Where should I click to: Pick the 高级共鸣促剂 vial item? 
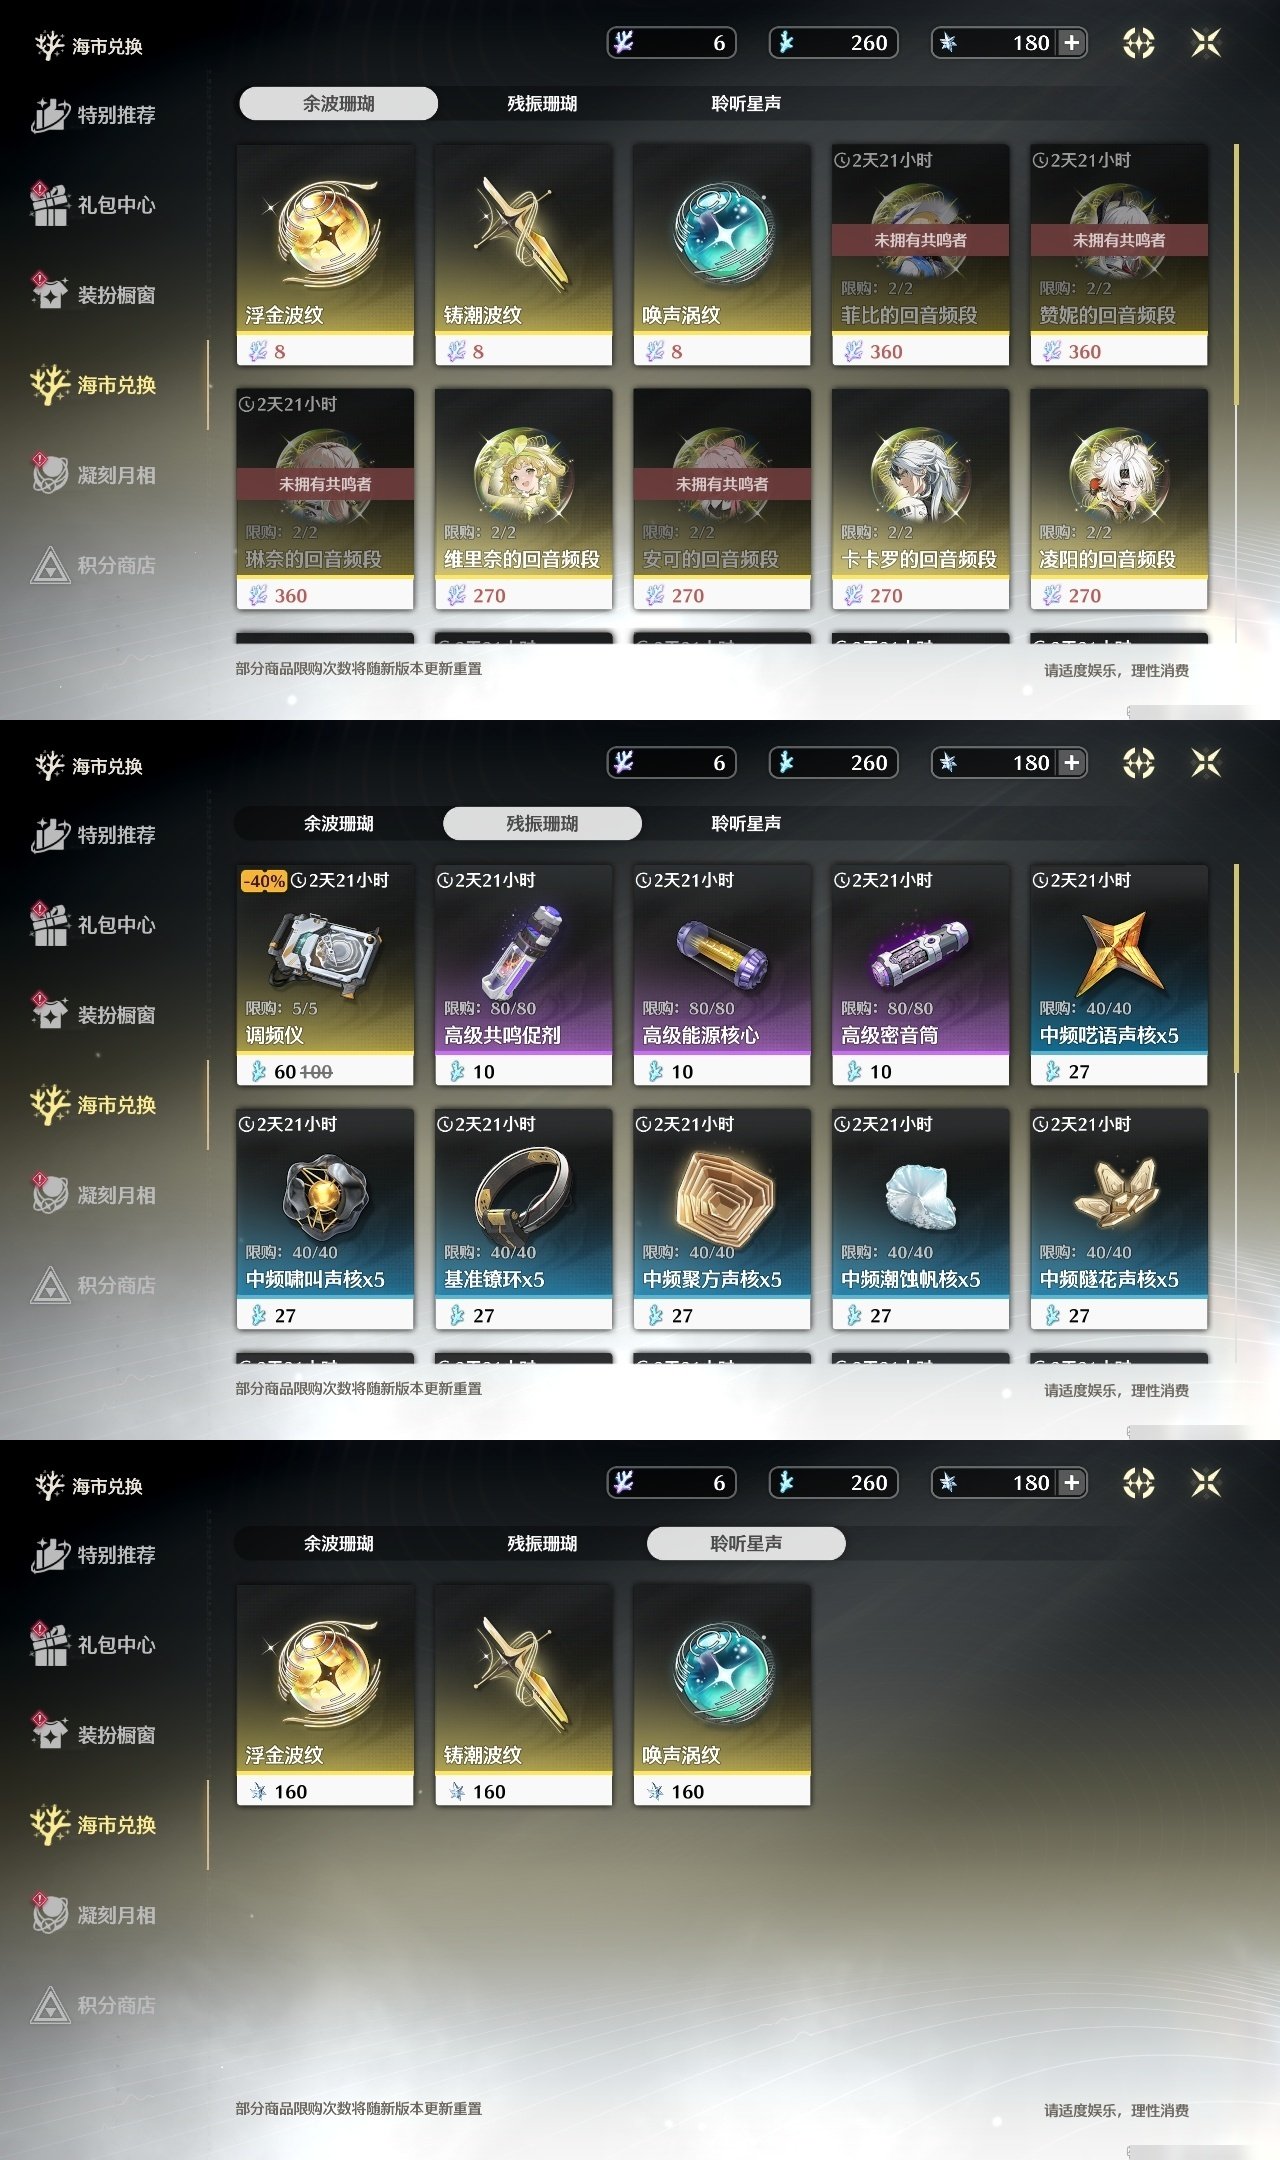click(x=523, y=975)
